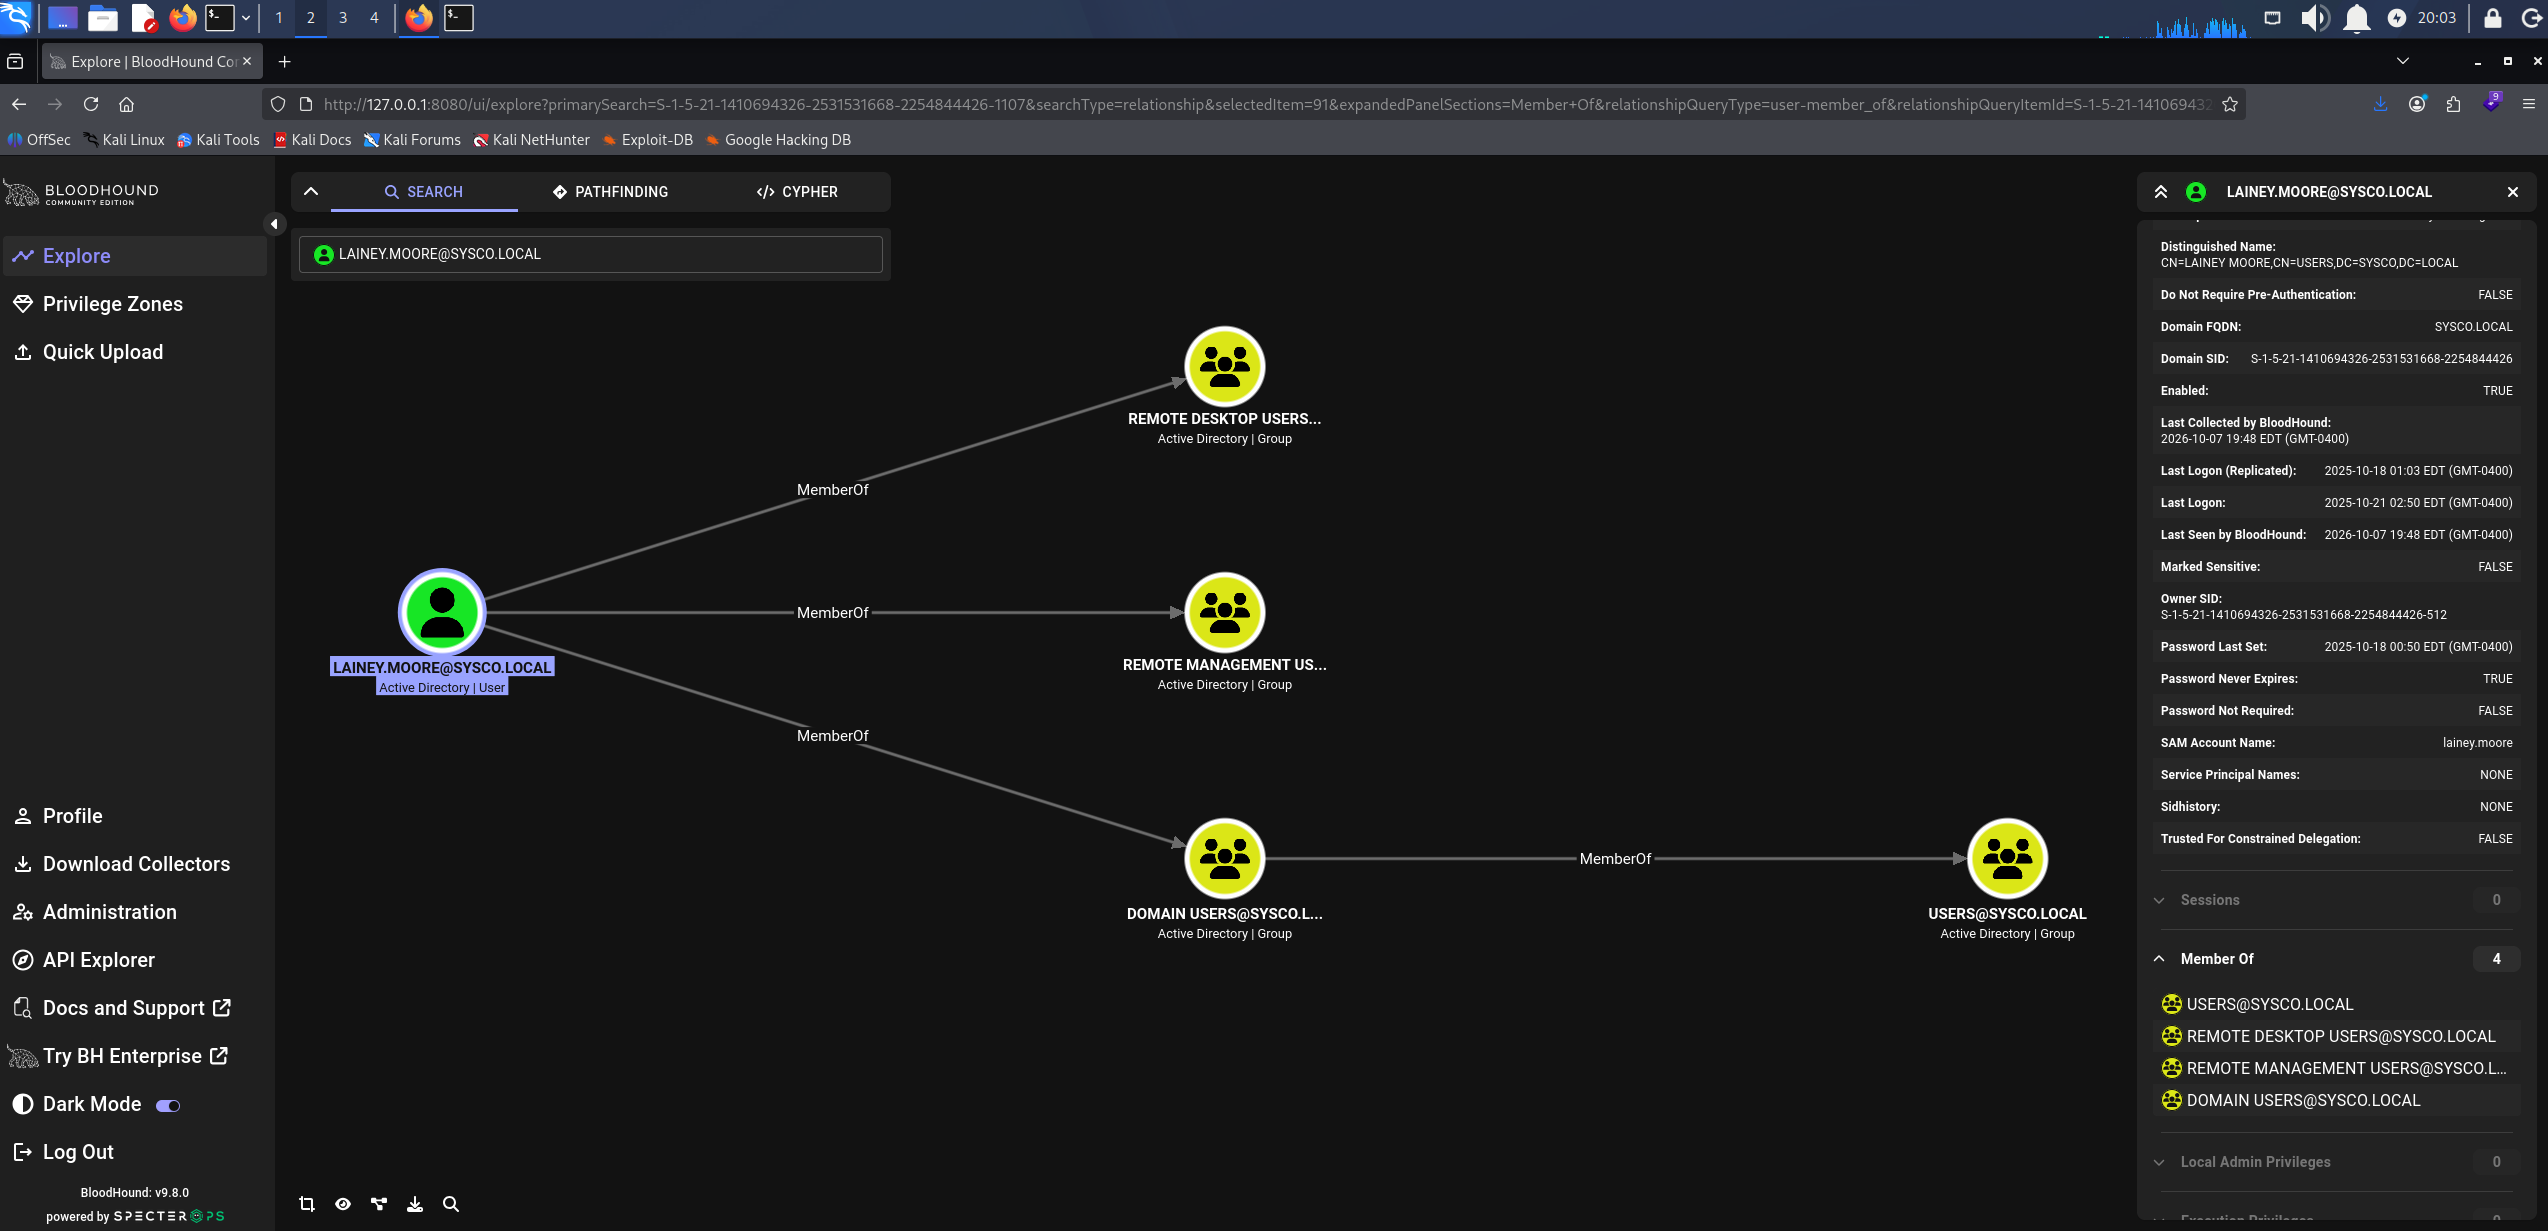Toggle the Dark Mode switch

click(168, 1105)
